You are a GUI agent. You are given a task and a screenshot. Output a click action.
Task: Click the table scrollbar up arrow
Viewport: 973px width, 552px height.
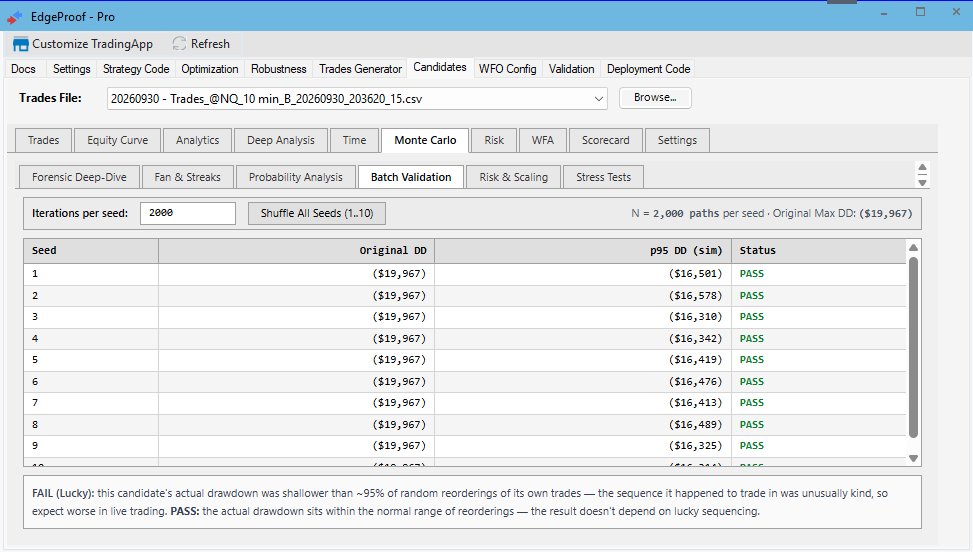(913, 247)
